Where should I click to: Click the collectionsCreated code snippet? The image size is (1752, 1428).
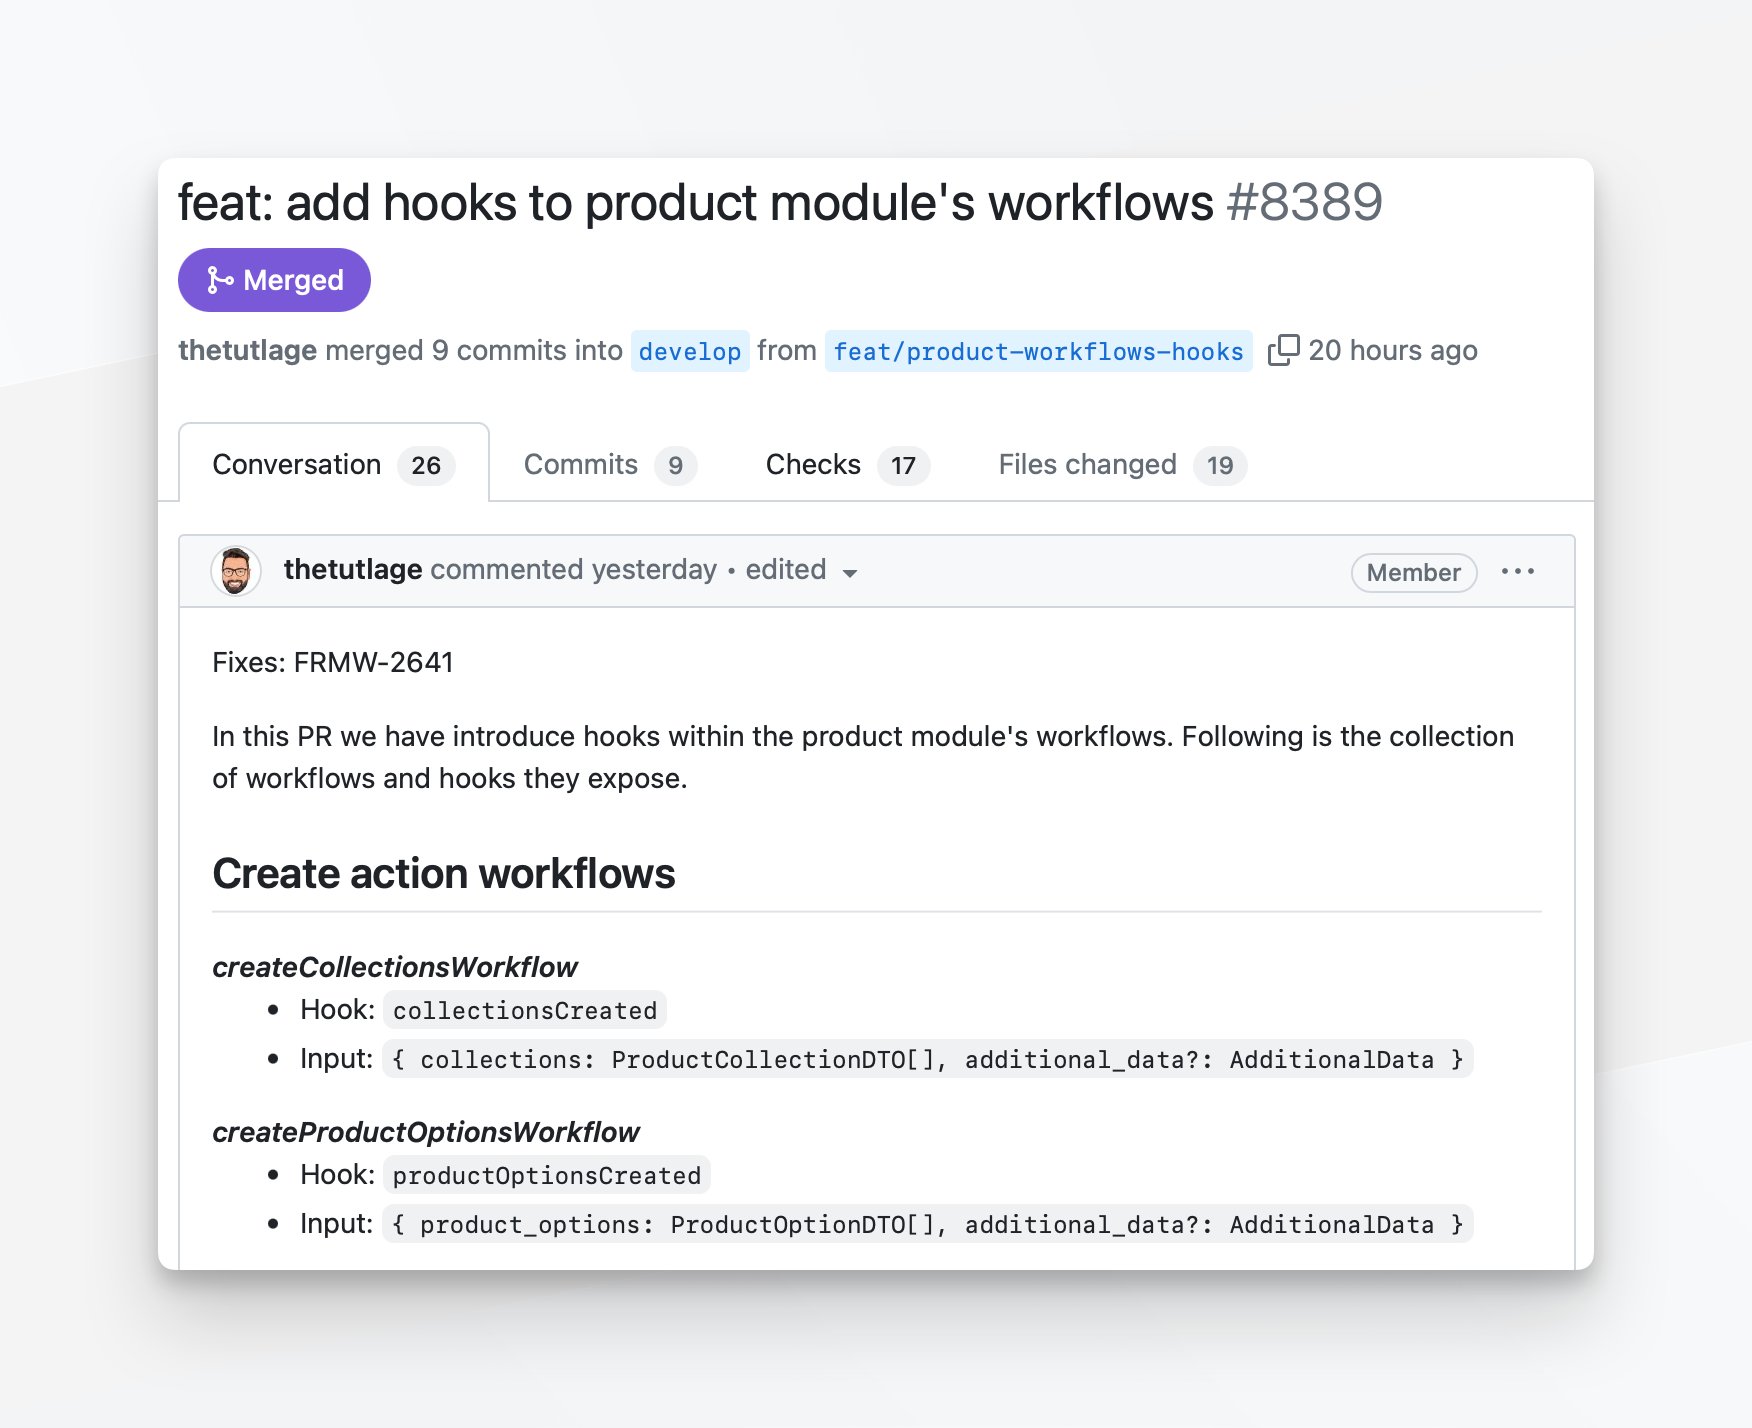(525, 1010)
